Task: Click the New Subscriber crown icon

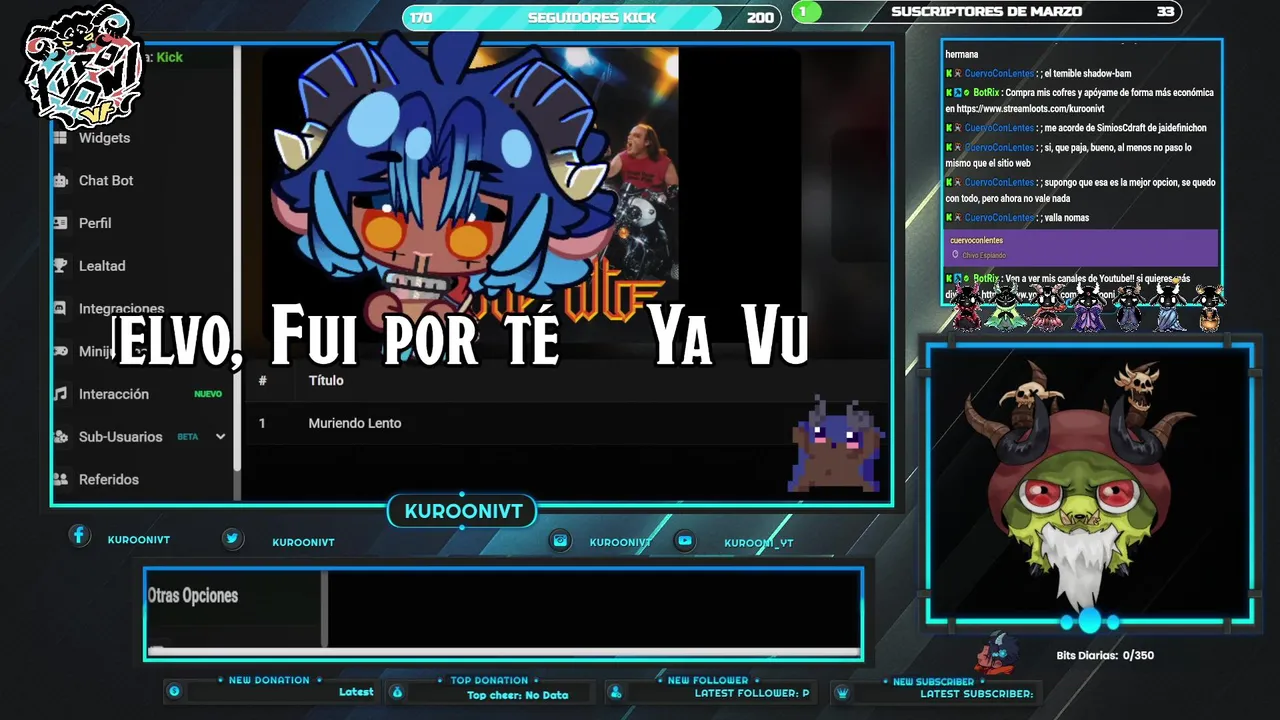Action: coord(842,692)
